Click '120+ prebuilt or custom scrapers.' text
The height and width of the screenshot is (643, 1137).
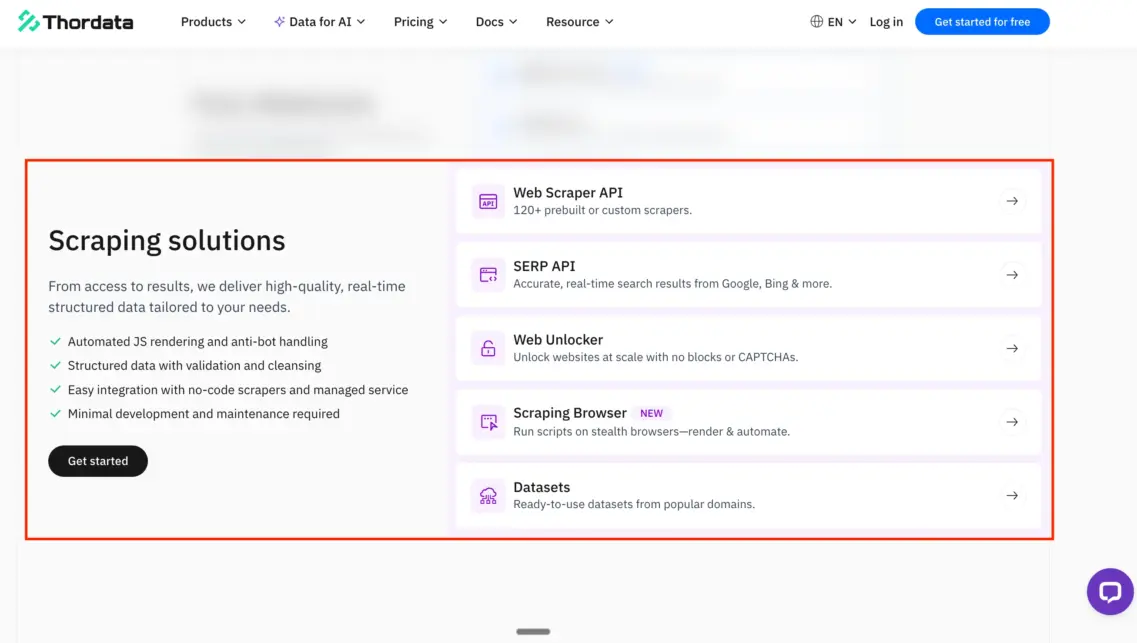(603, 210)
